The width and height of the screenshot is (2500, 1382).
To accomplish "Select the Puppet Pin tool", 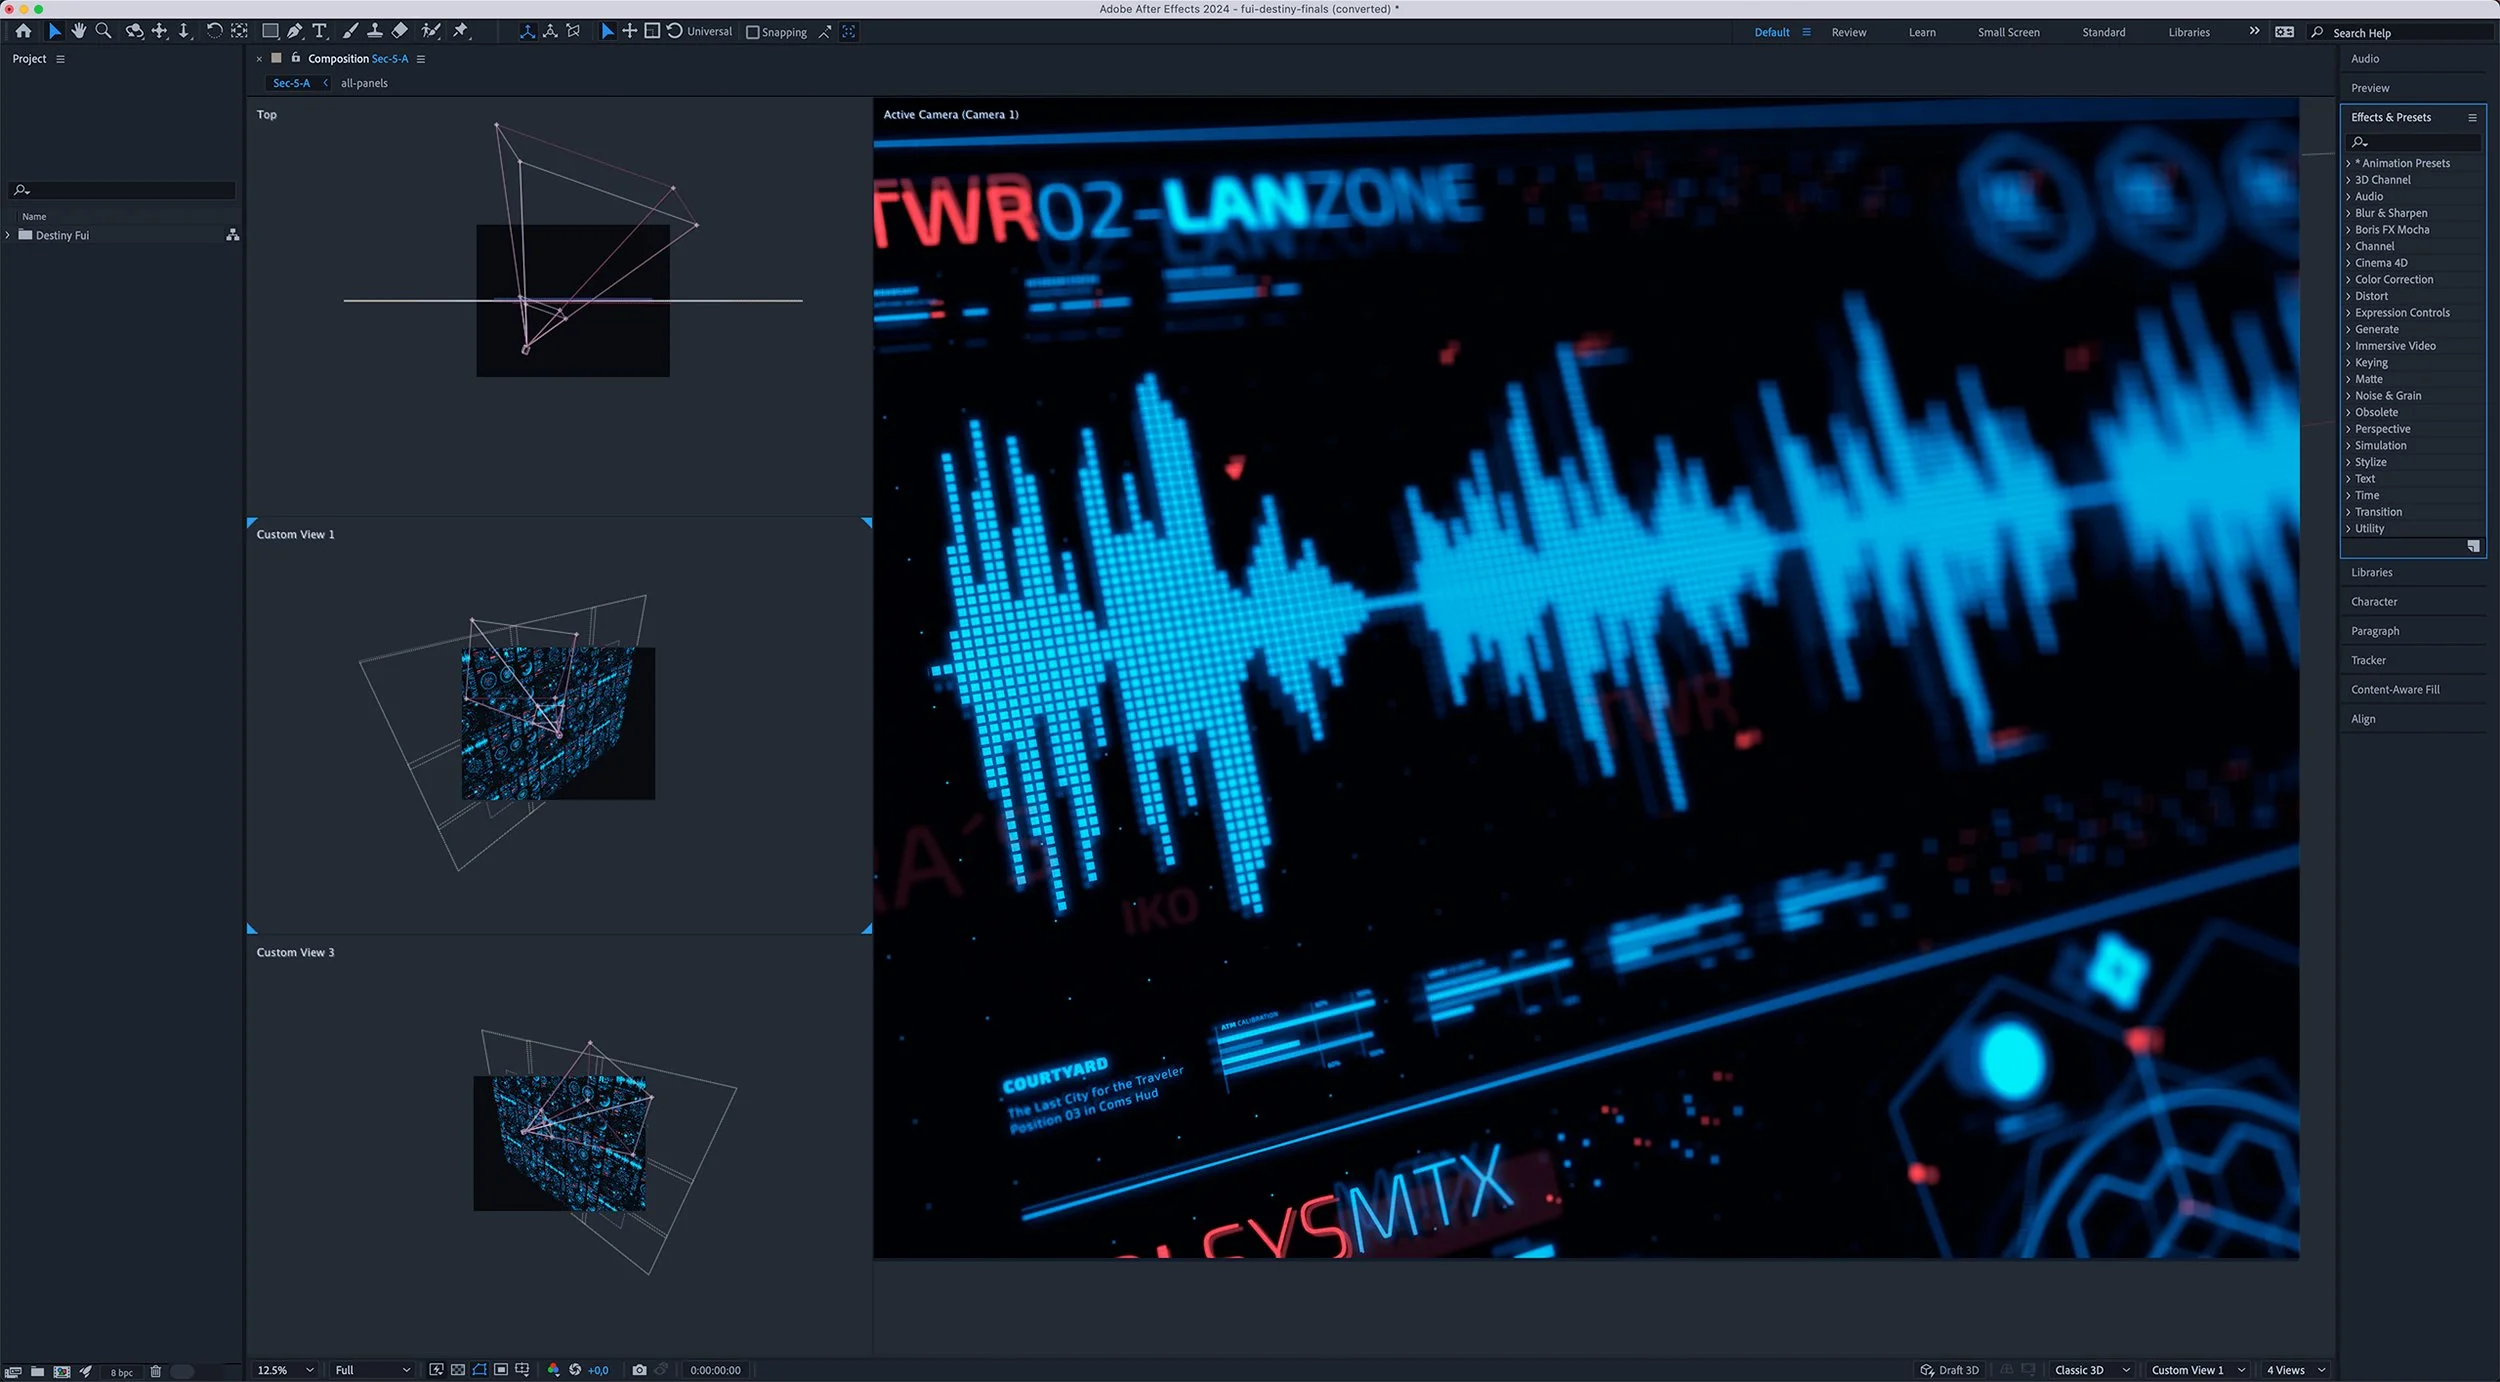I will click(x=461, y=31).
